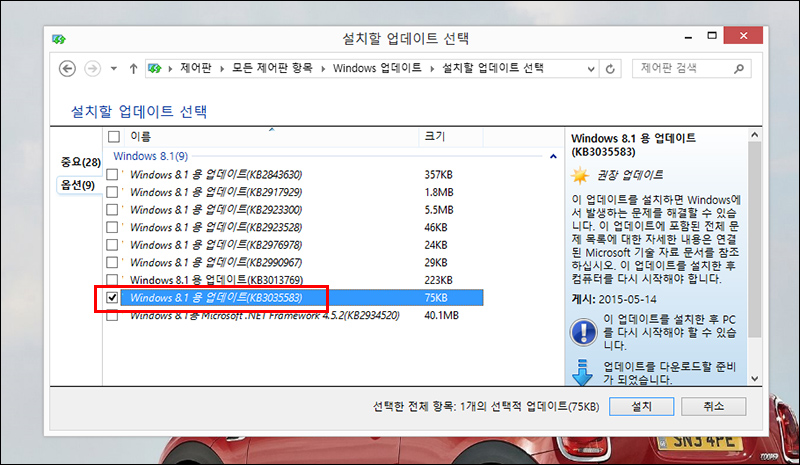
Task: Check the KB3013769 update checkbox
Action: [x=112, y=280]
